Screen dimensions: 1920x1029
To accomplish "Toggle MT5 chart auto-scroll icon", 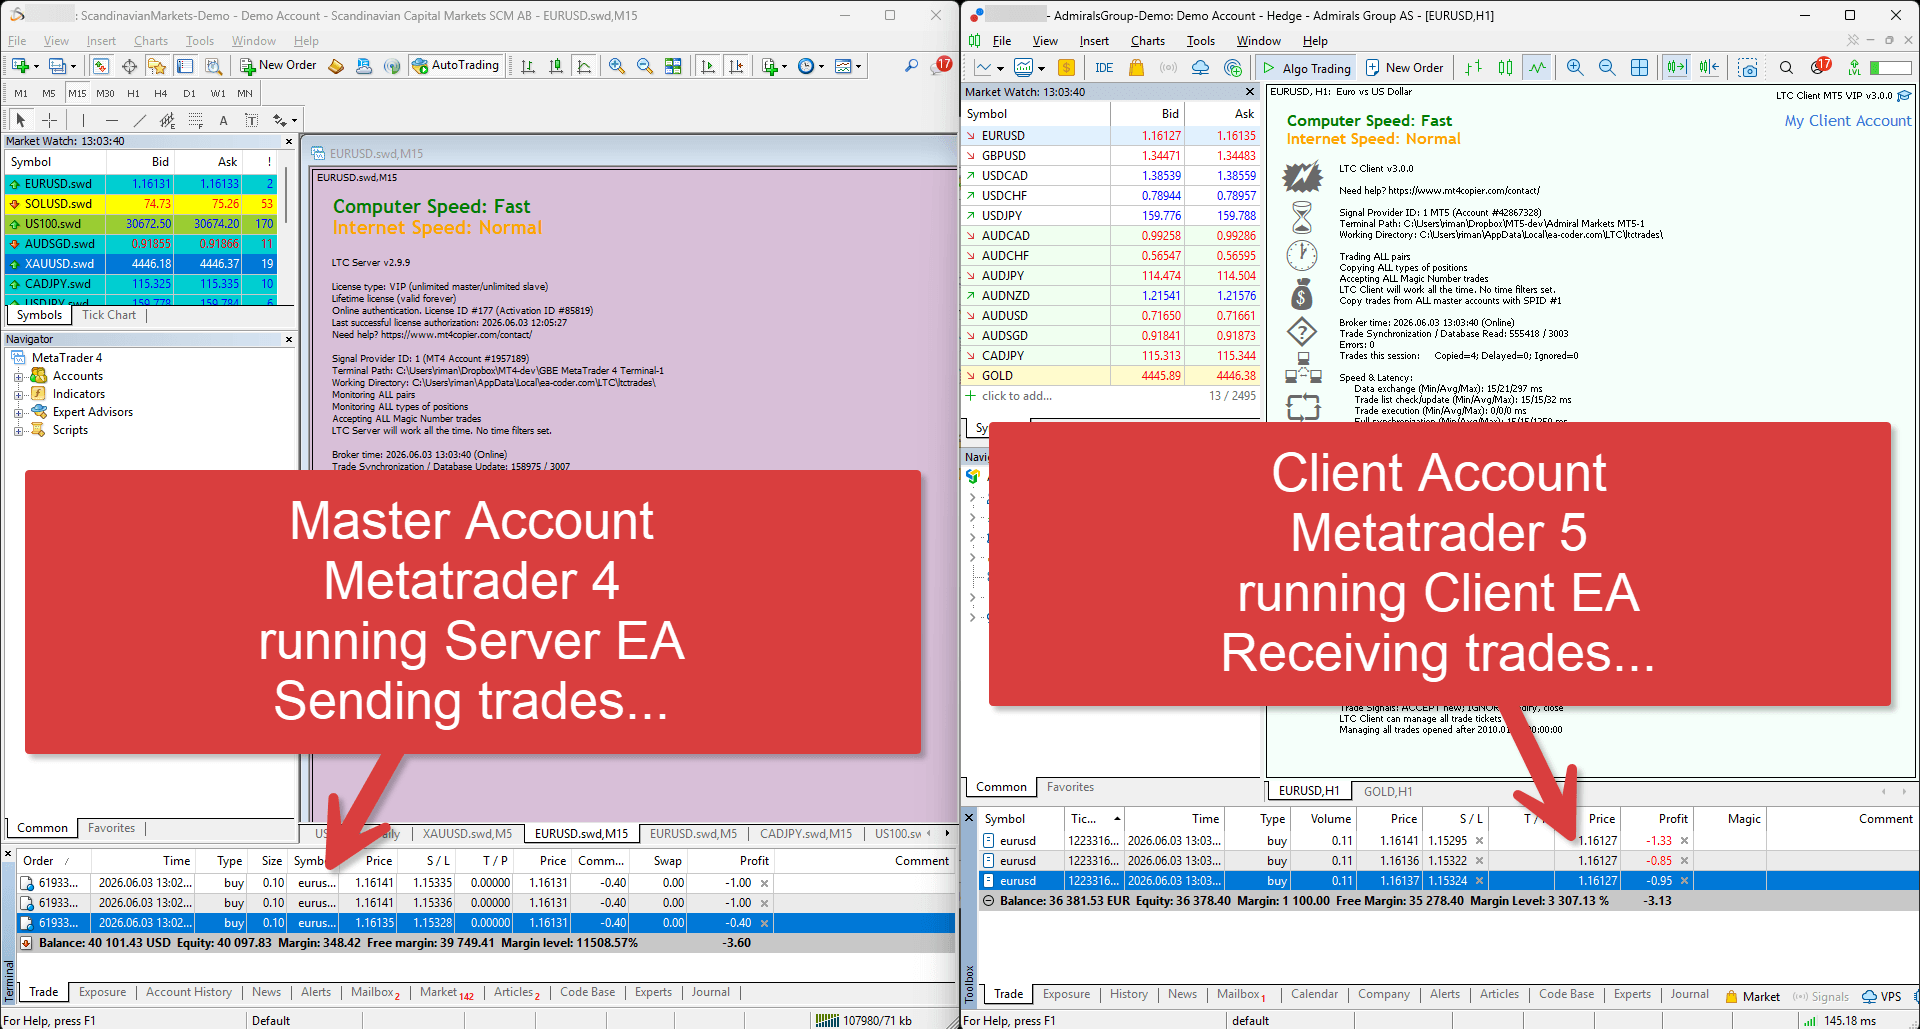I will pyautogui.click(x=1676, y=68).
